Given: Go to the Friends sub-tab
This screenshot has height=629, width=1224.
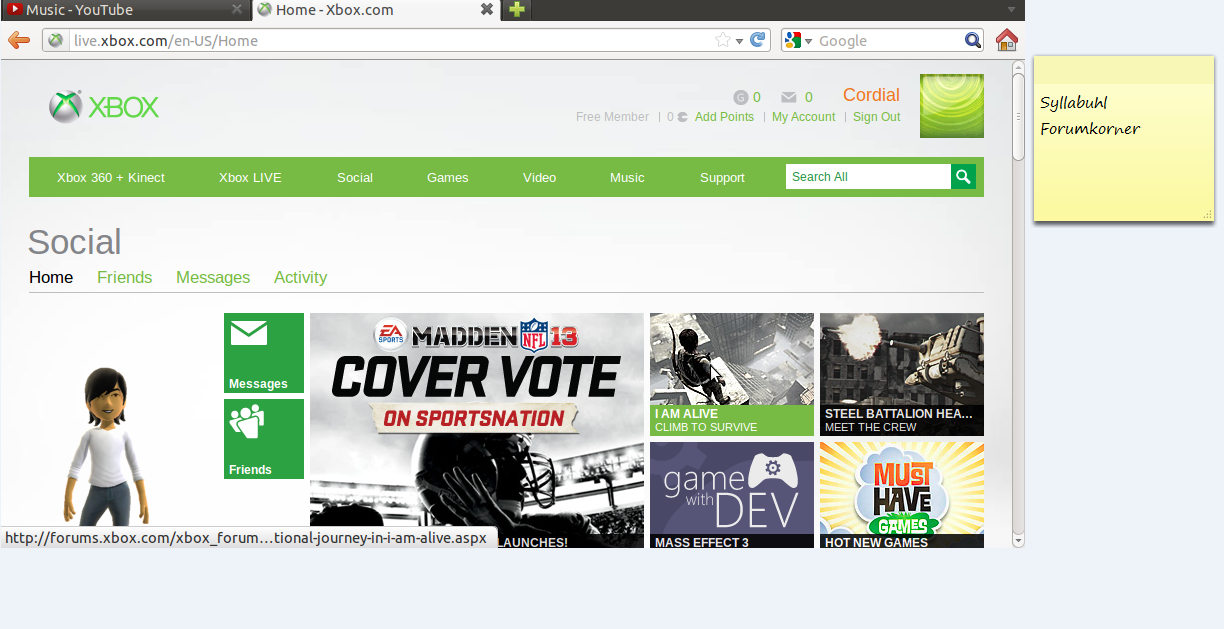Looking at the screenshot, I should (125, 277).
